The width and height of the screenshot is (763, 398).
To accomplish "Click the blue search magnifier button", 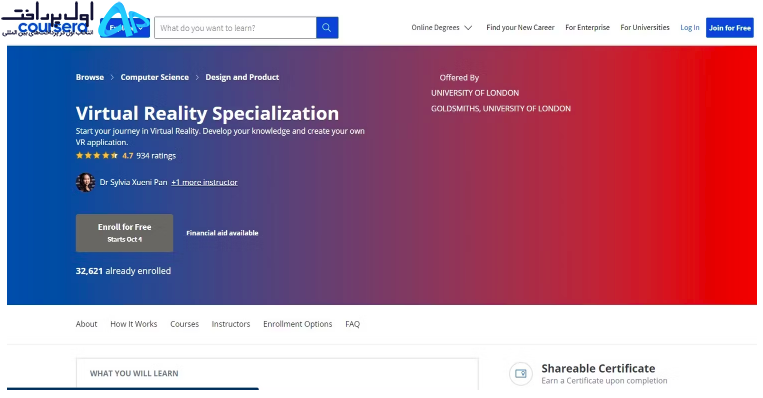I will tap(327, 28).
